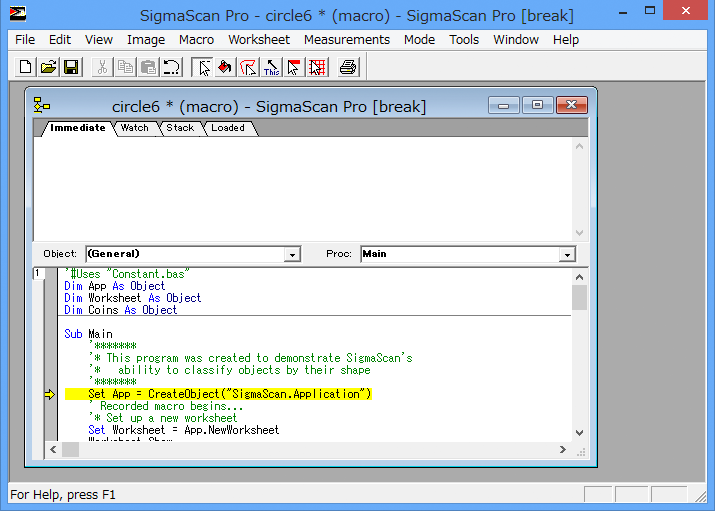Image resolution: width=715 pixels, height=511 pixels.
Task: Open the Measurements menu
Action: 347,40
